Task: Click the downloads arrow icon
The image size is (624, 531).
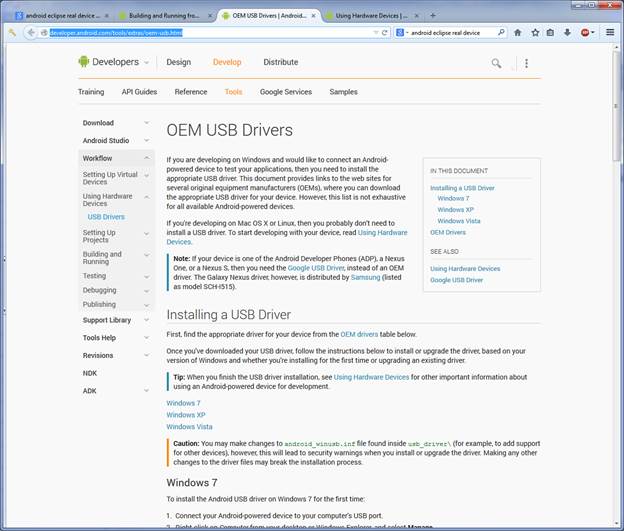Action: (x=567, y=33)
